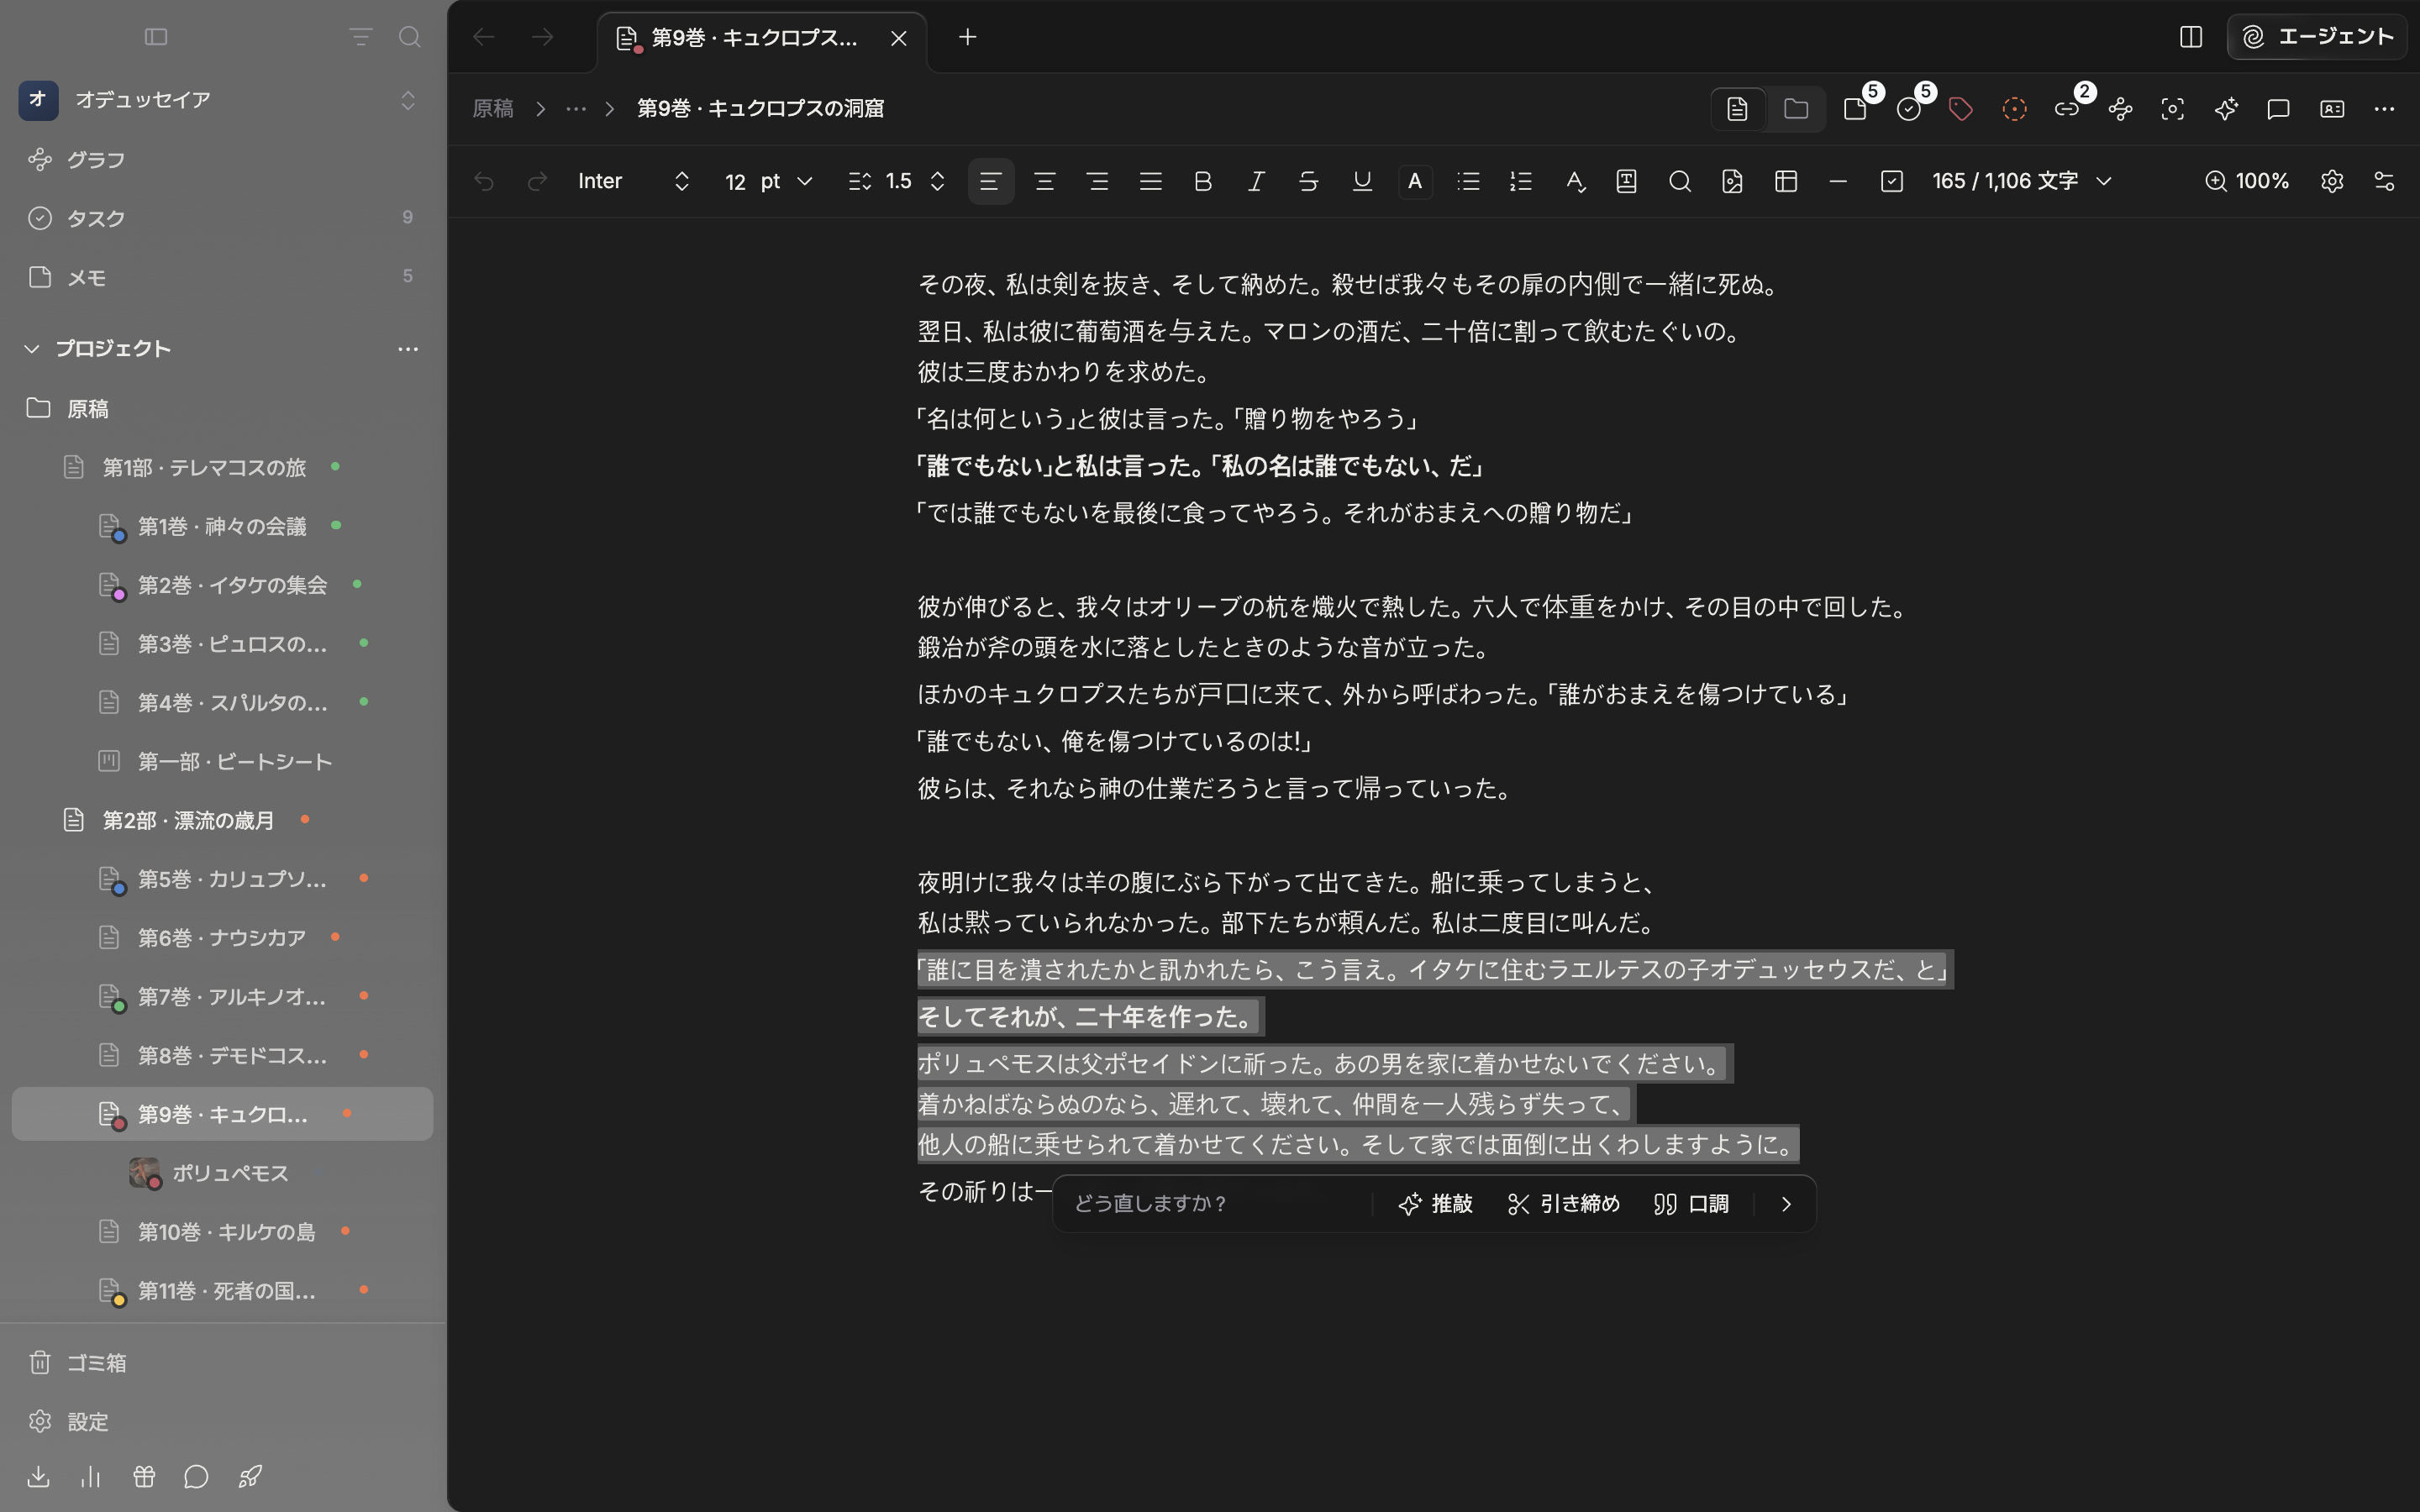Open find in document icon
The height and width of the screenshot is (1512, 2420).
(x=1680, y=181)
